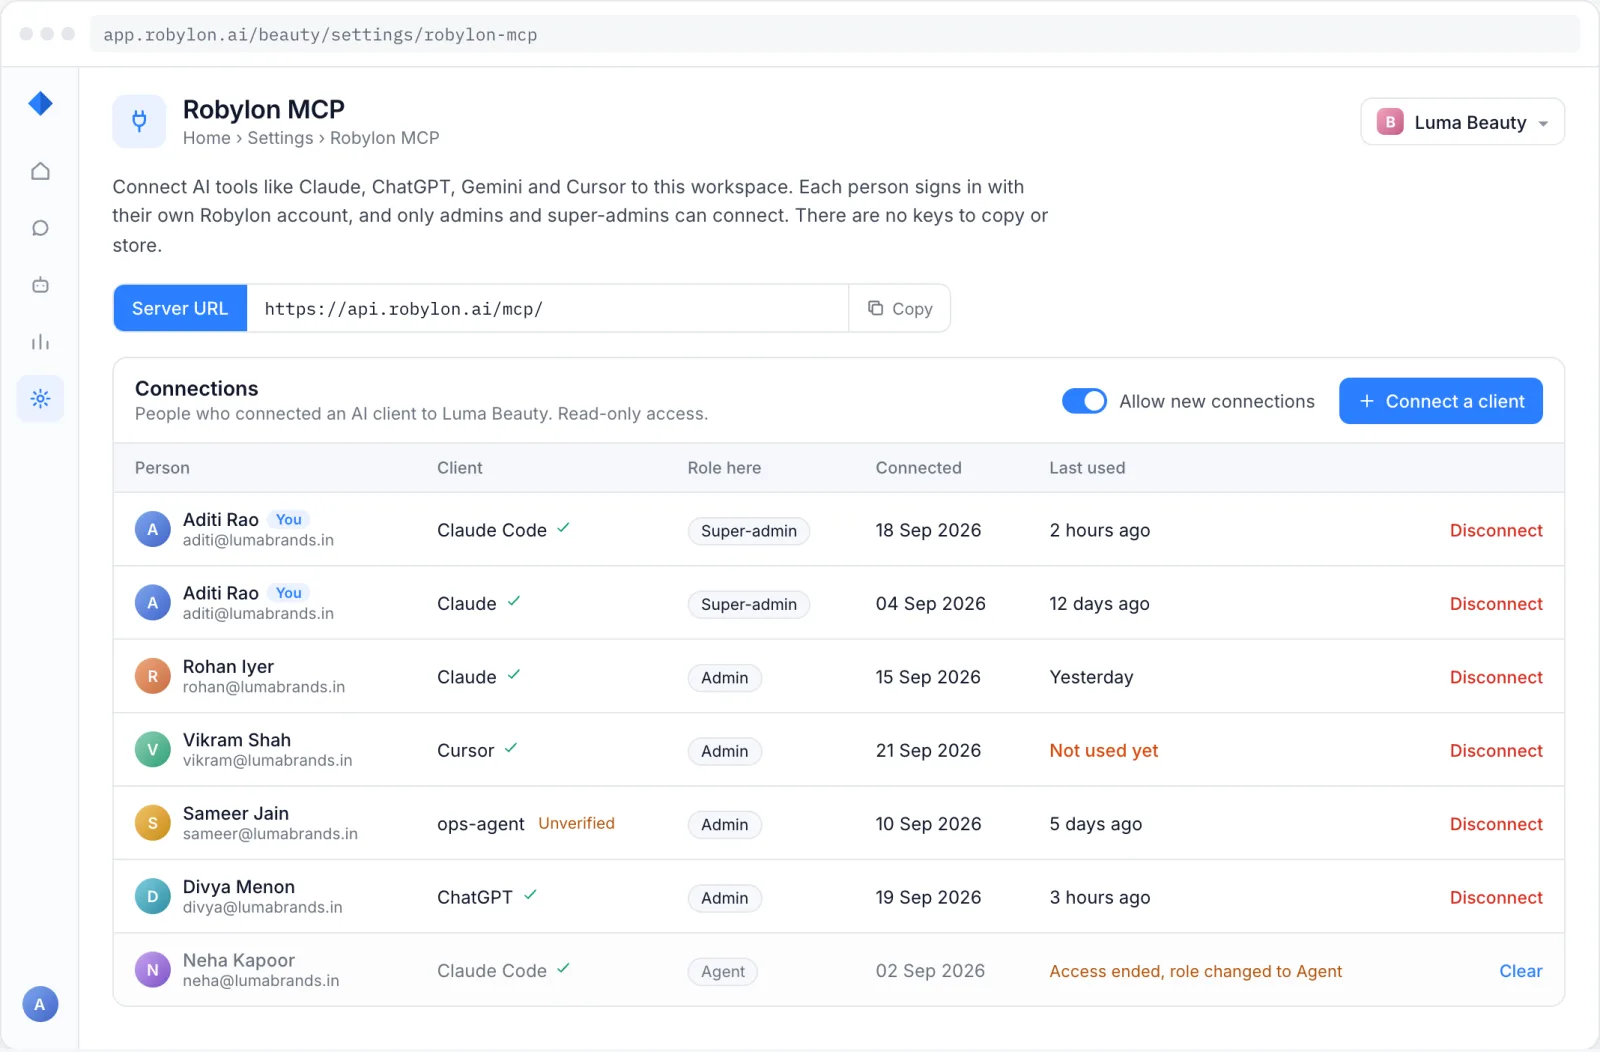Click the Client column header
Image resolution: width=1600 pixels, height=1052 pixels.
click(460, 467)
